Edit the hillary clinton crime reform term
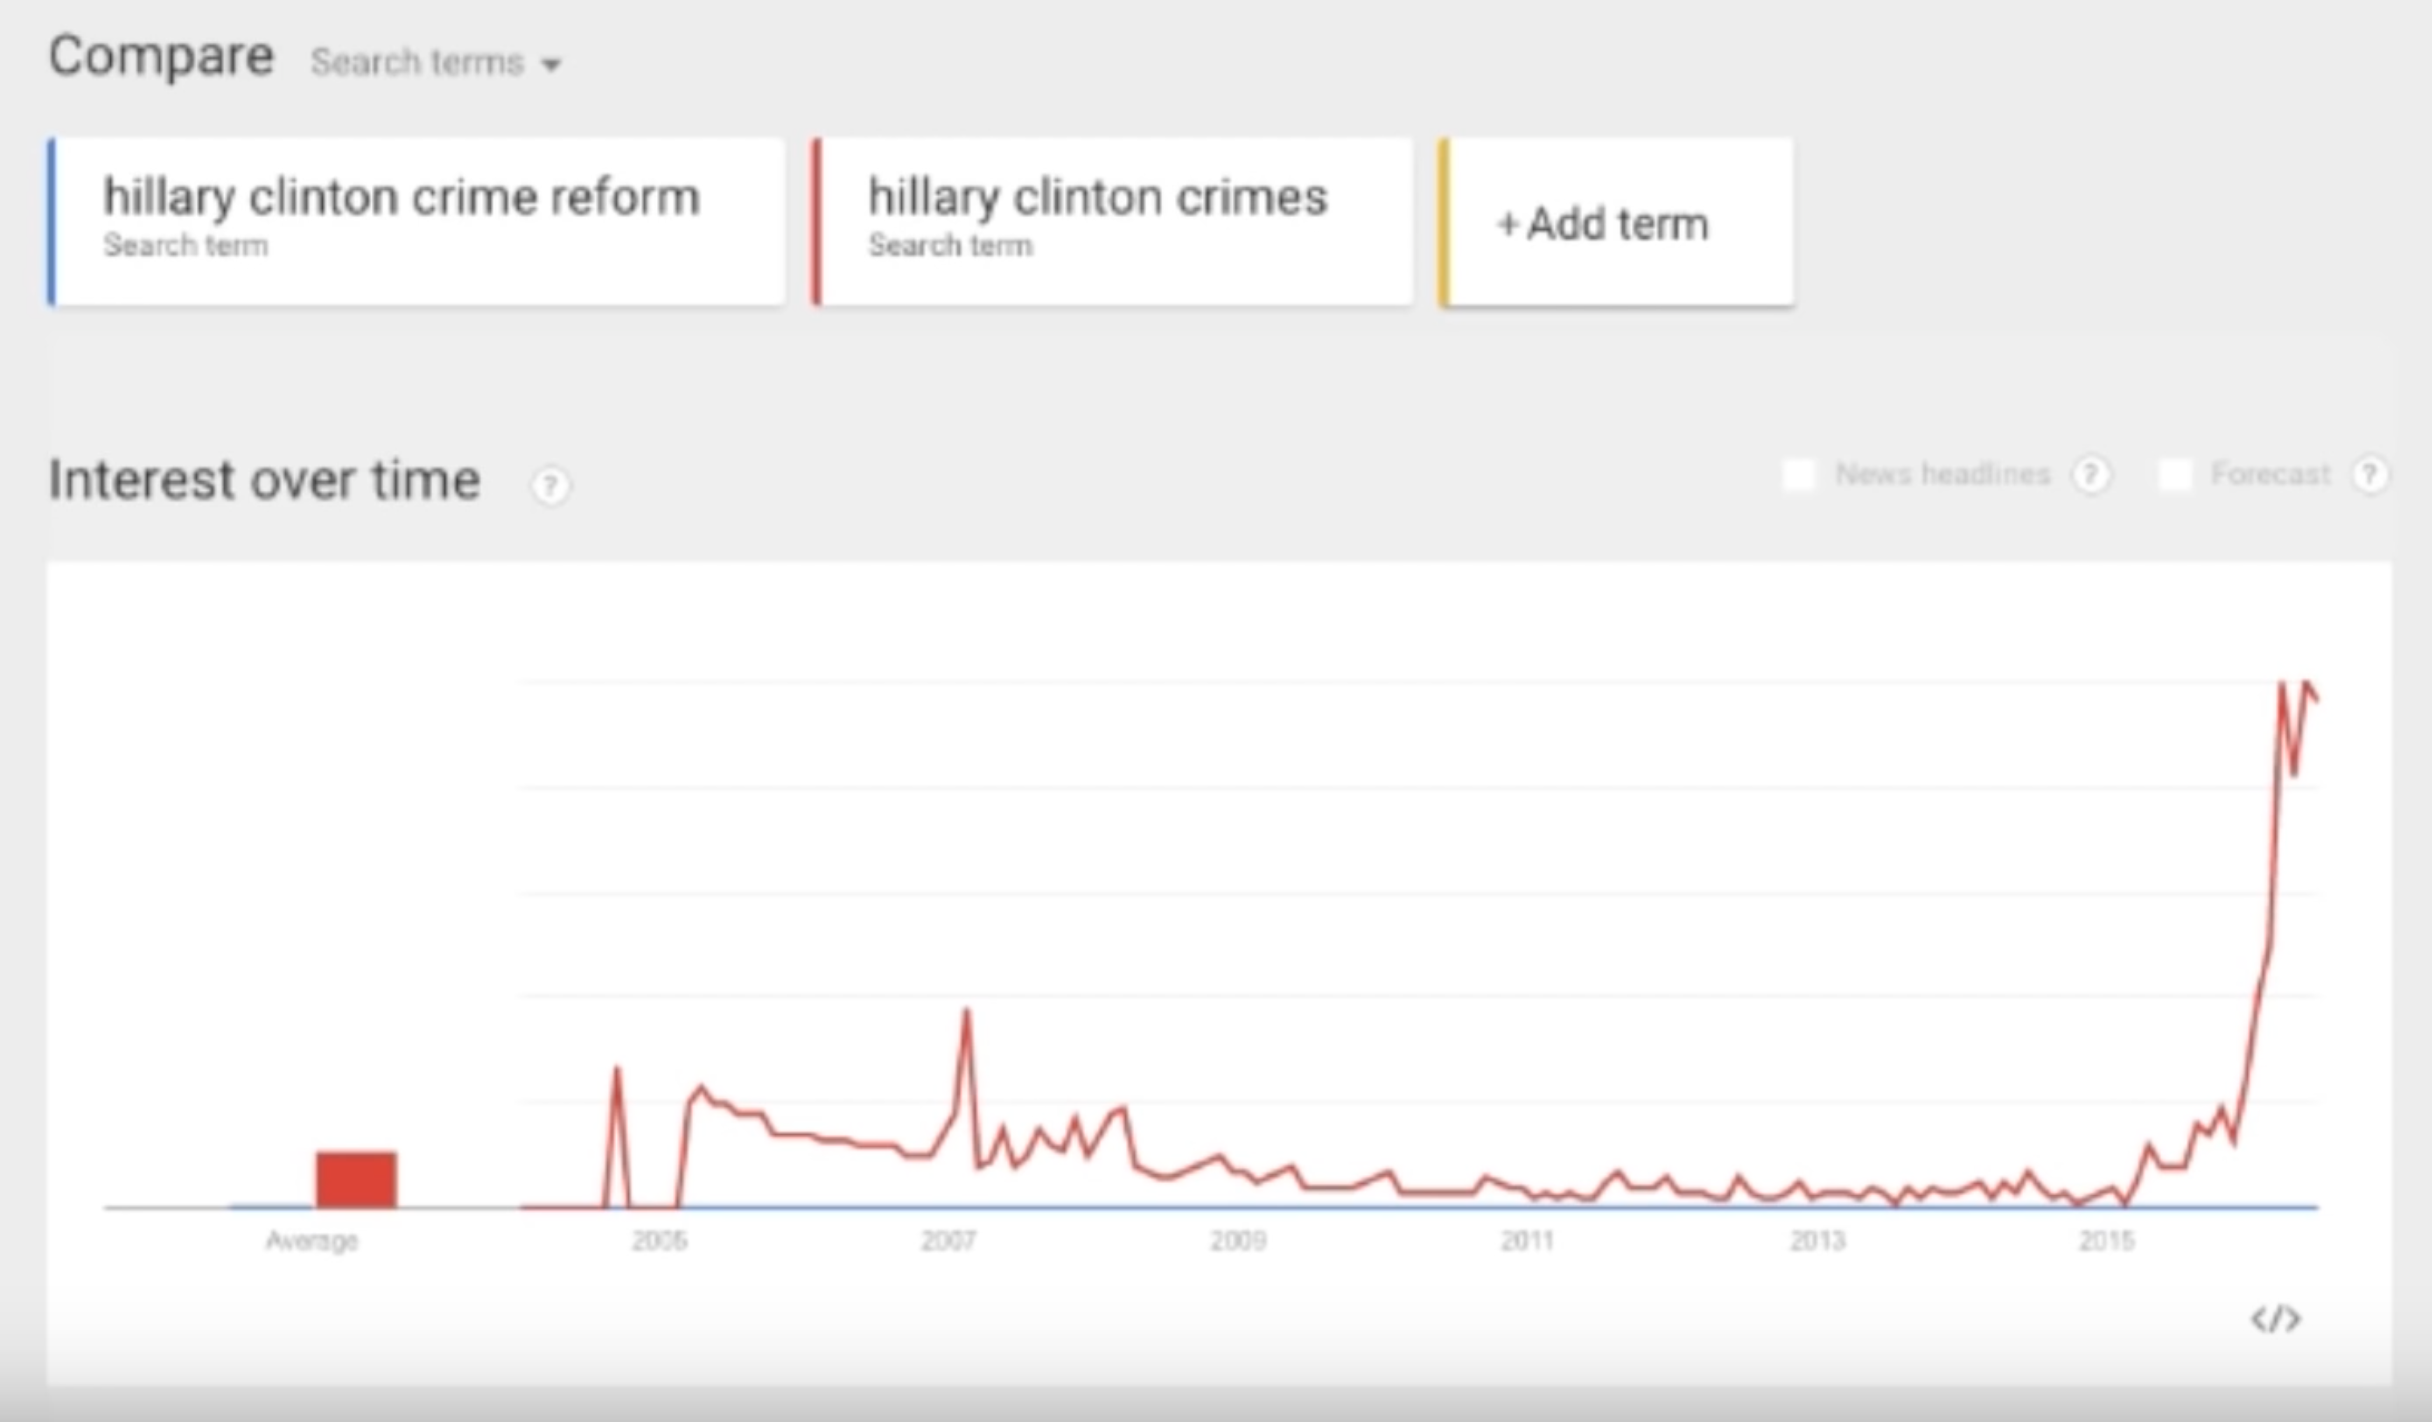This screenshot has height=1422, width=2432. click(x=416, y=222)
